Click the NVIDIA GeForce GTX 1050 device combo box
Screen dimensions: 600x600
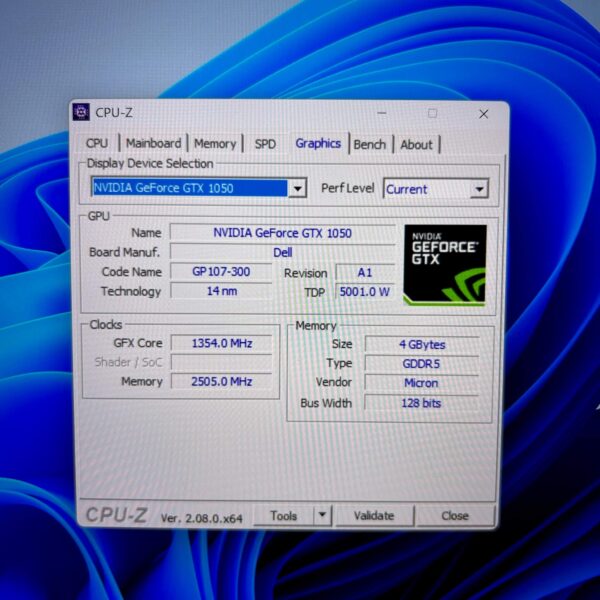[x=199, y=188]
